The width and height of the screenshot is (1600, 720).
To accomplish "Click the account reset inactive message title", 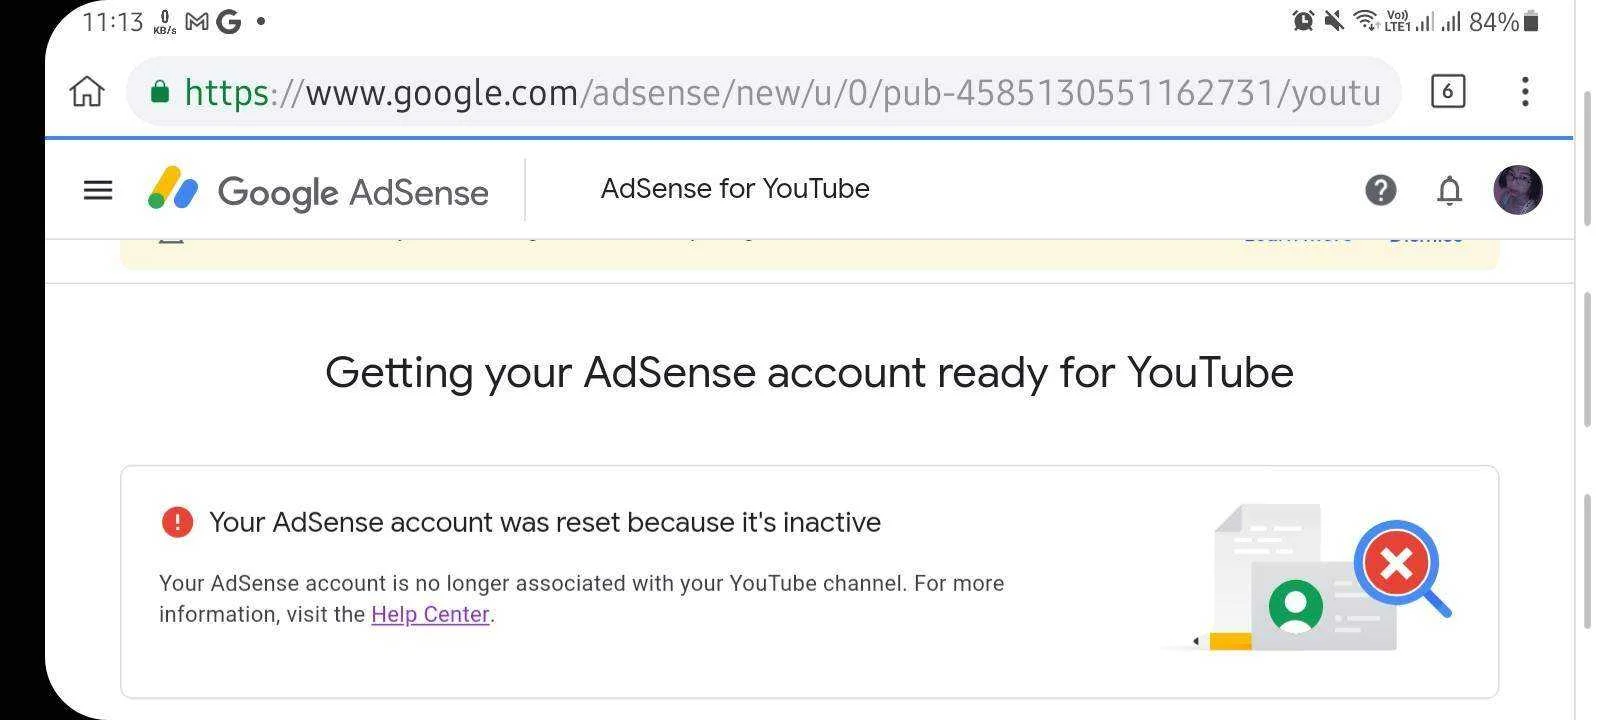I will (545, 522).
